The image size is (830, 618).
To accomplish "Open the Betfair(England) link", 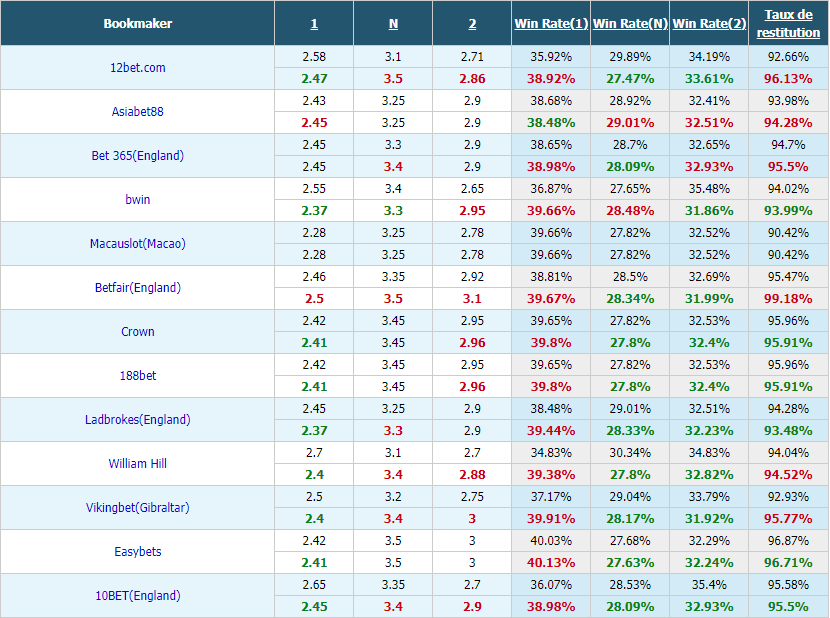I will (138, 288).
